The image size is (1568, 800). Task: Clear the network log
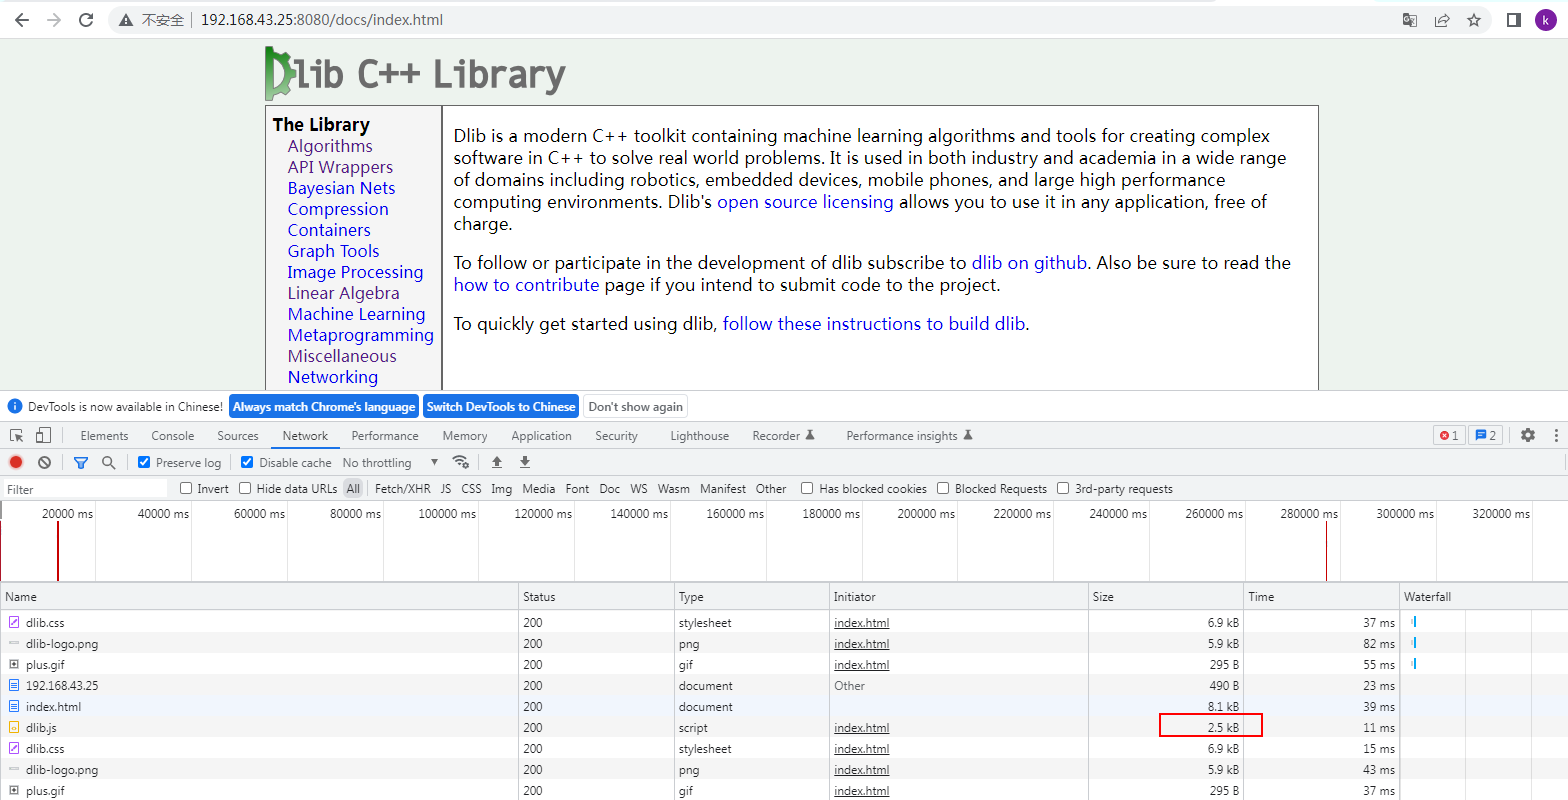pyautogui.click(x=44, y=462)
